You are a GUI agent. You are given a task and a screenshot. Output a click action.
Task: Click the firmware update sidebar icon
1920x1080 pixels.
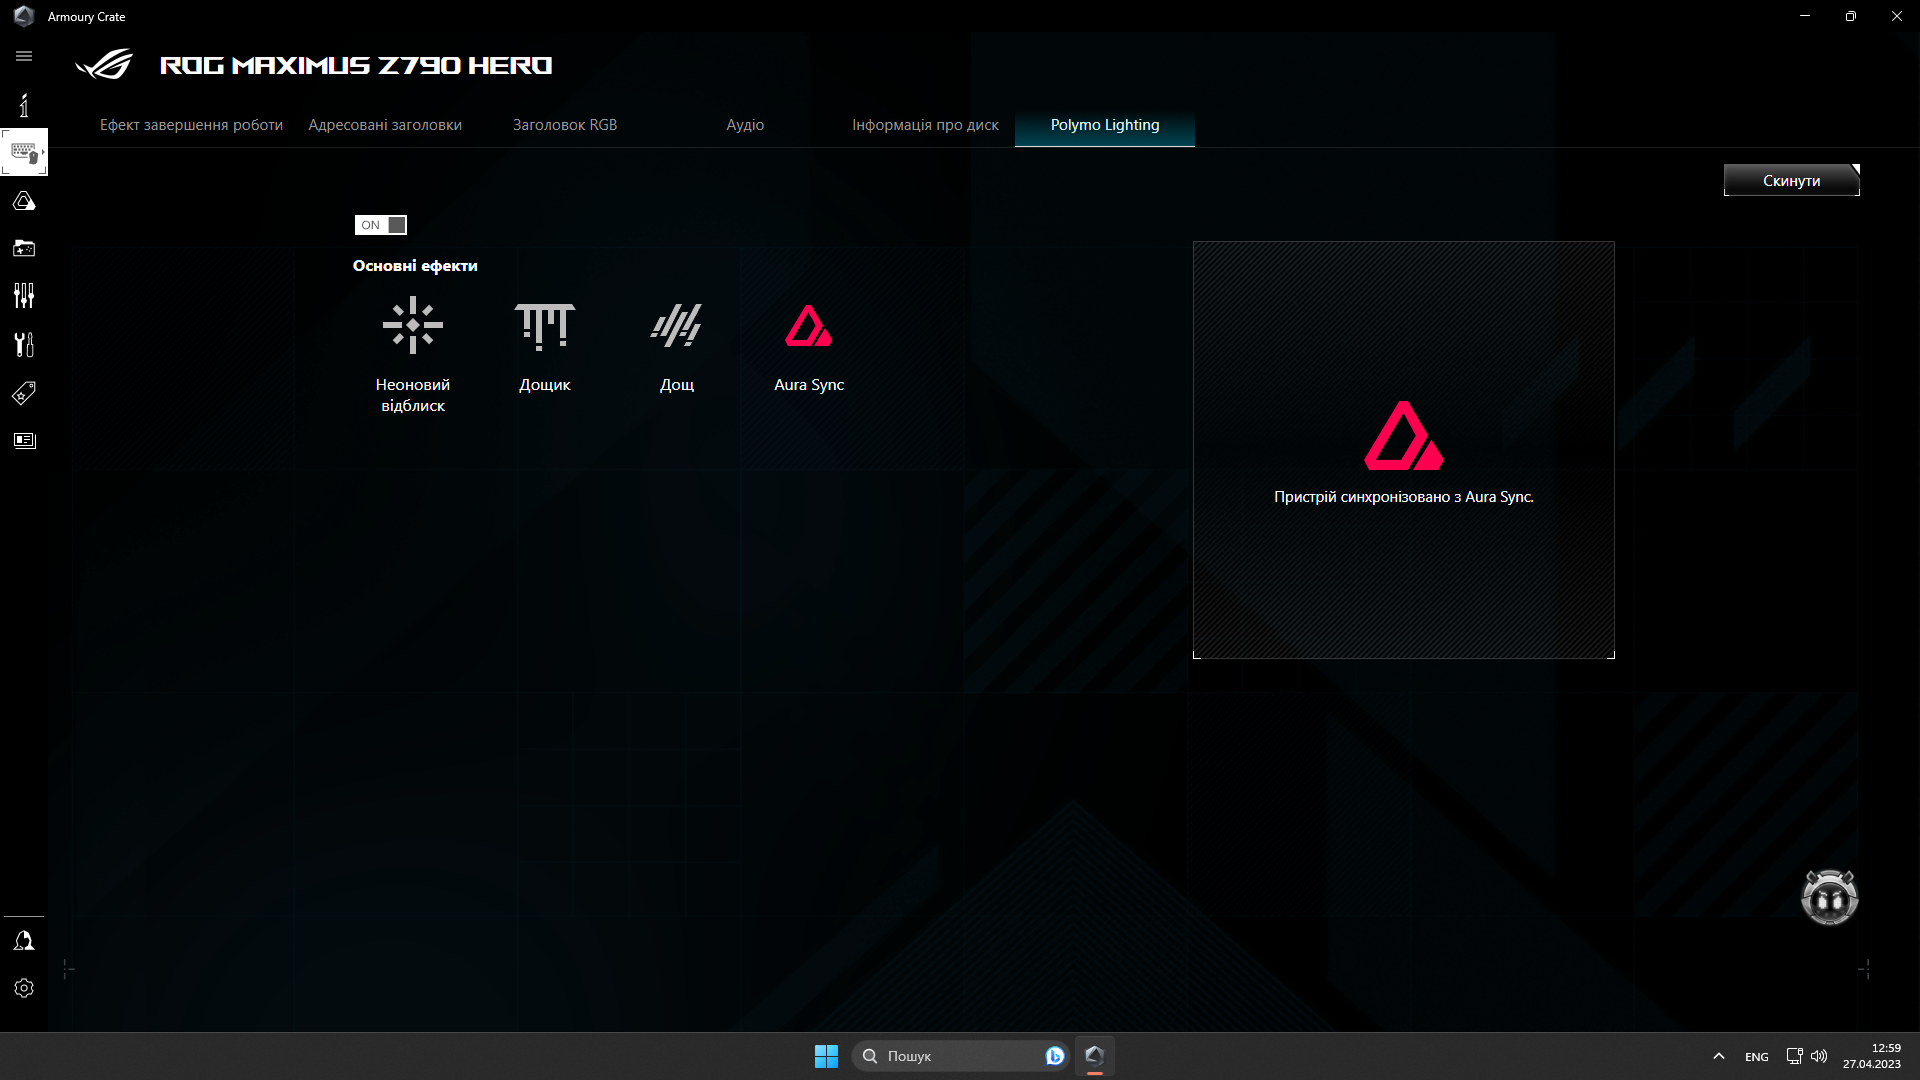(24, 344)
